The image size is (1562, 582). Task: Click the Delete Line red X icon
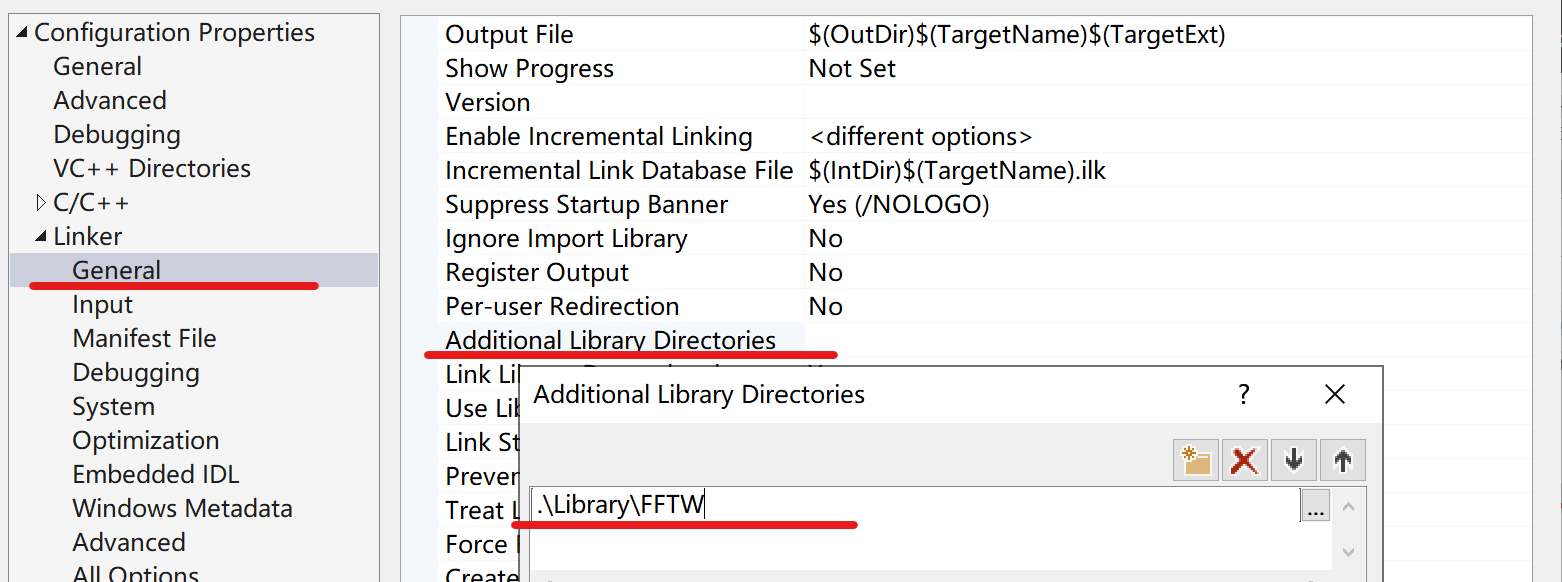pos(1244,460)
